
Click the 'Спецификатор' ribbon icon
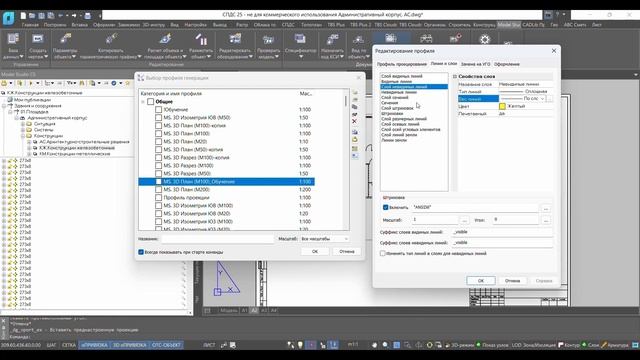point(300,39)
